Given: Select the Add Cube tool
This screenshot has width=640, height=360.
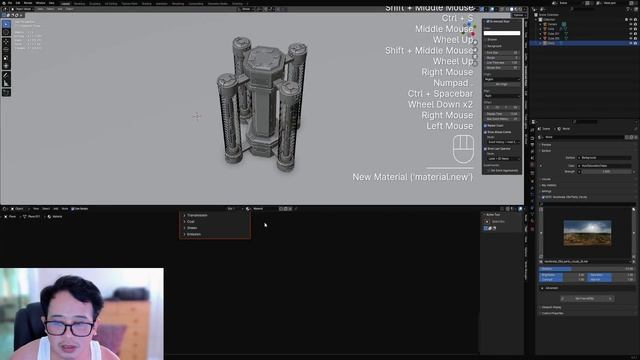Looking at the screenshot, I should 6,93.
